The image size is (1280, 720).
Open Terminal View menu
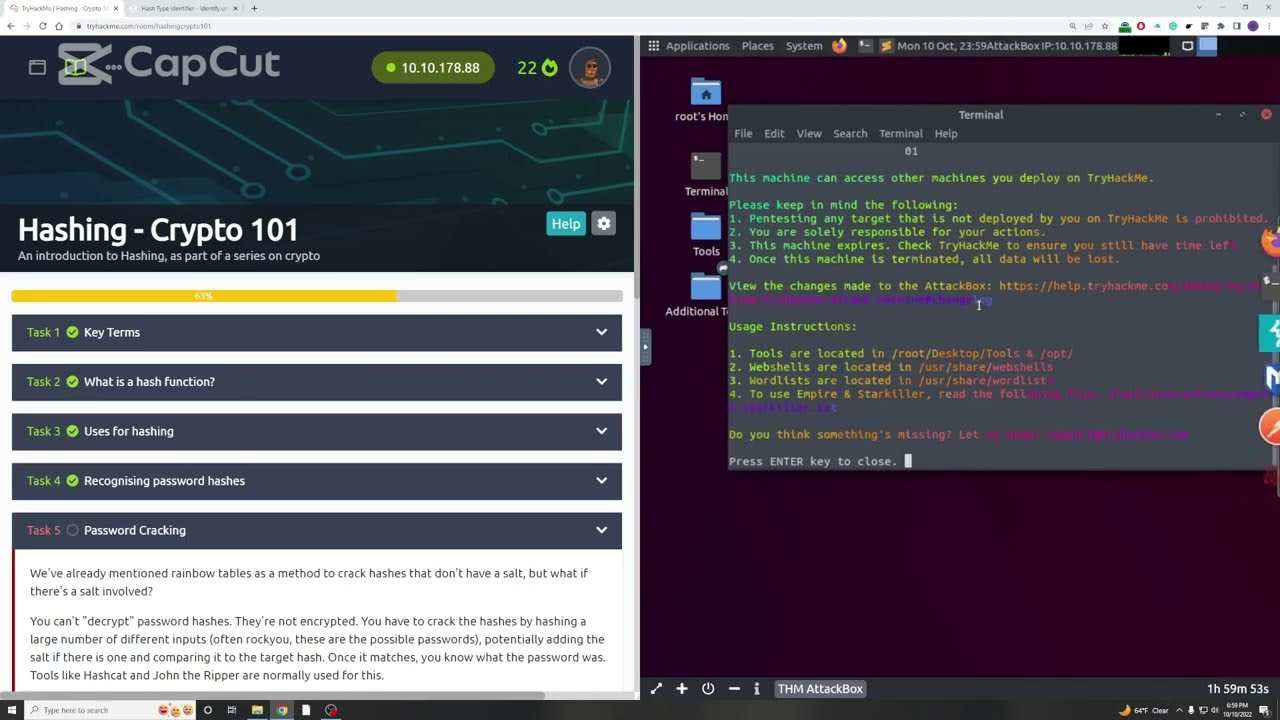[809, 134]
